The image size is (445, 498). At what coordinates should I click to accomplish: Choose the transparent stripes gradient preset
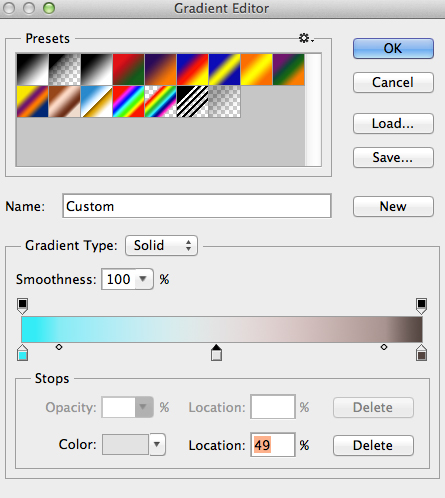click(192, 101)
